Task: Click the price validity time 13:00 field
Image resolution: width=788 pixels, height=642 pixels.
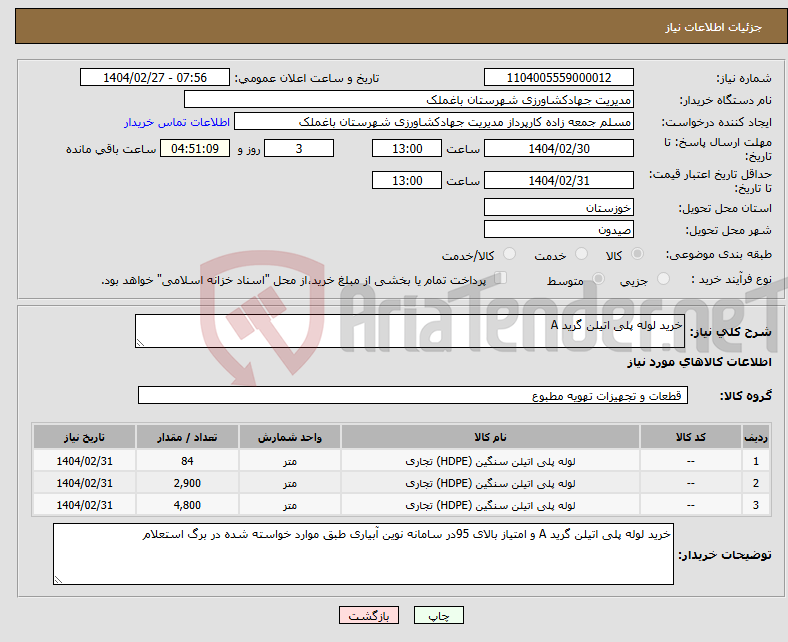Action: [407, 180]
